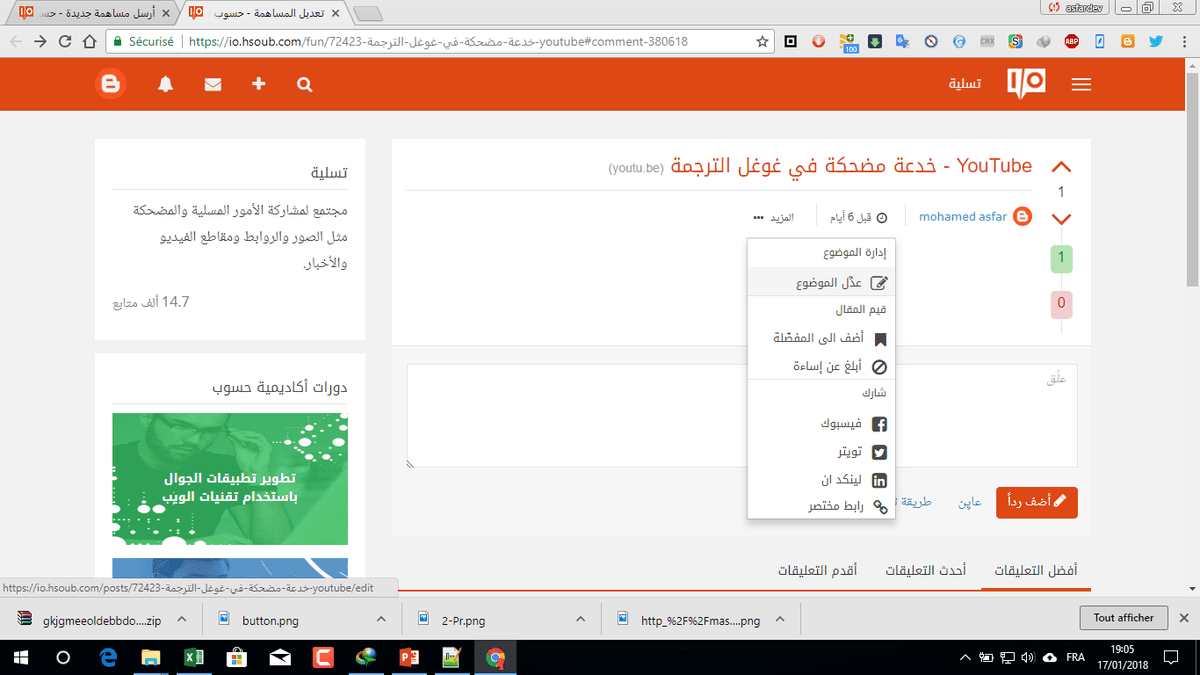Viewport: 1200px width, 675px height.
Task: Downvote the post with the down chevron
Action: [1061, 218]
